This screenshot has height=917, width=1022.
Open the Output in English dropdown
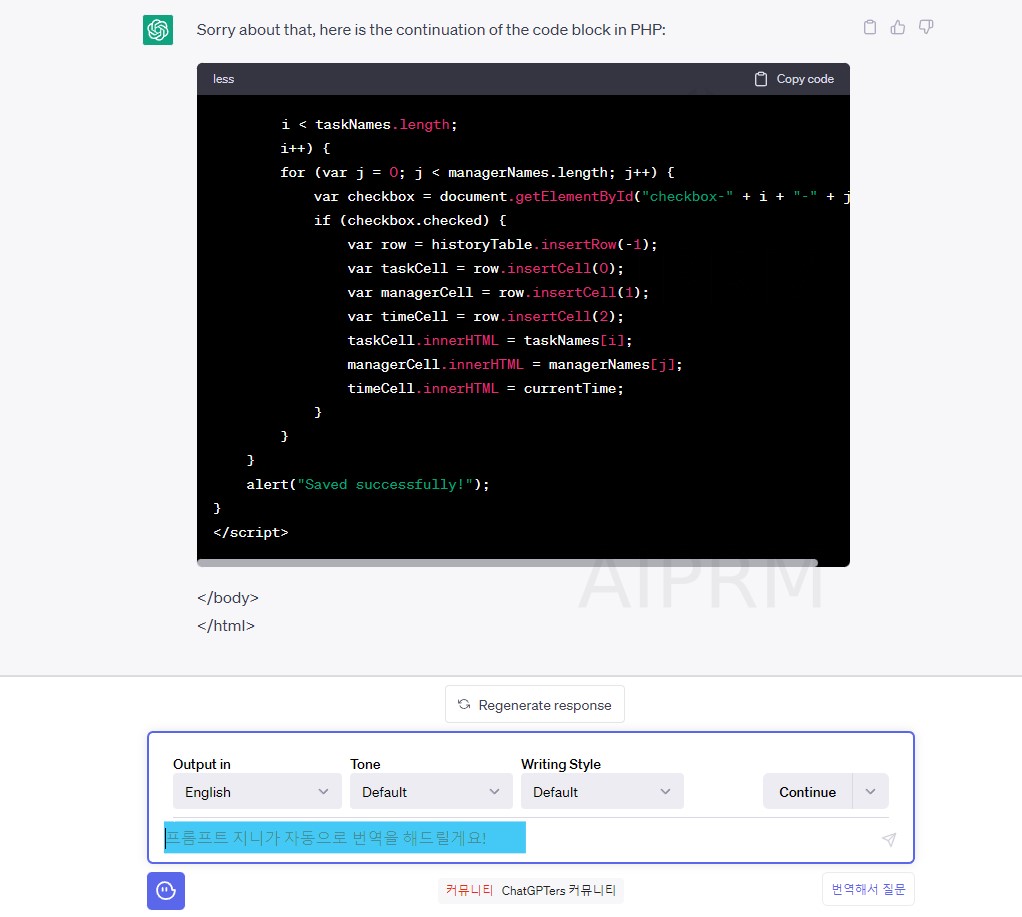point(257,792)
